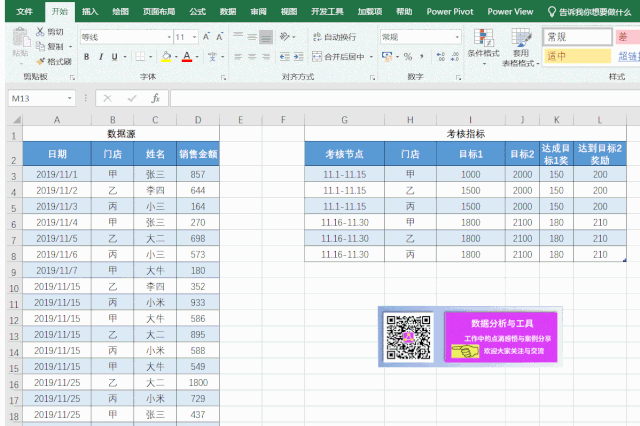640x426 pixels.
Task: Toggle Bold formatting
Action: click(87, 57)
